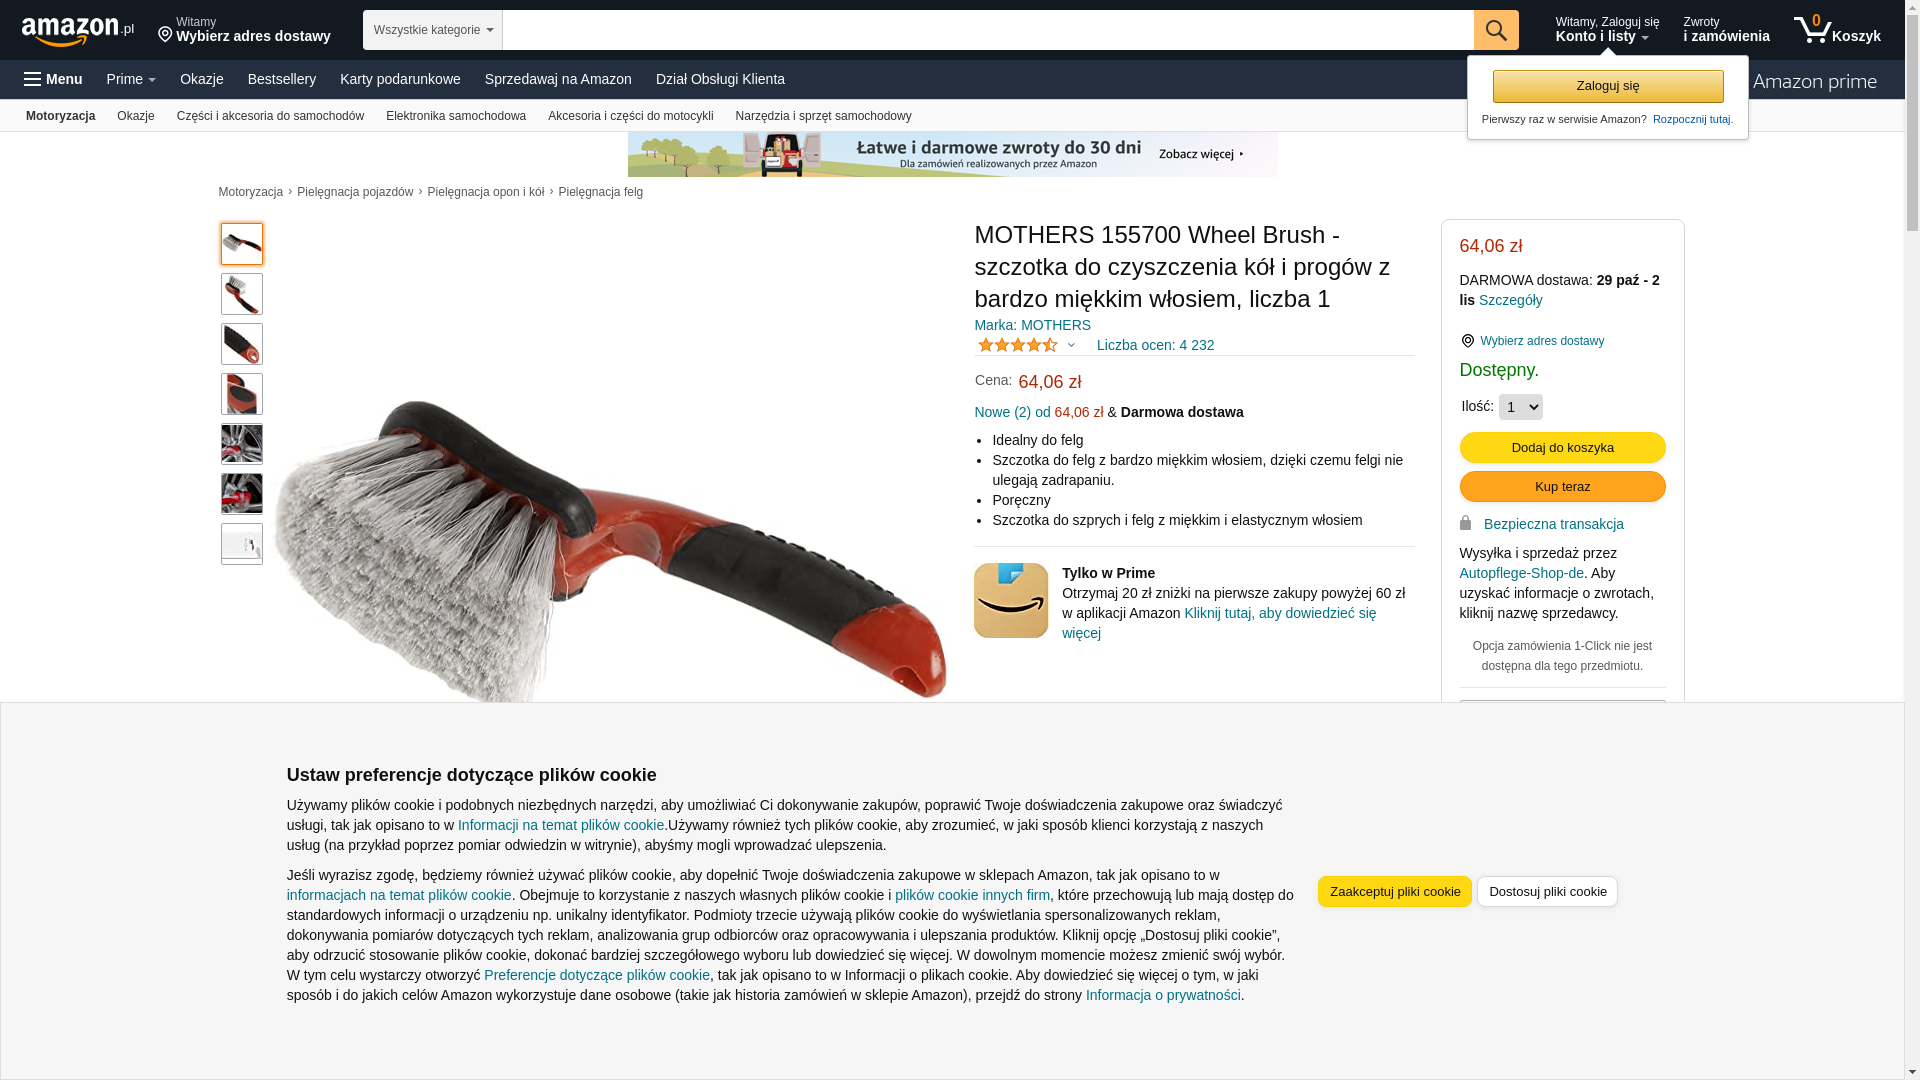This screenshot has height=1080, width=1920.
Task: Click into the search input field
Action: point(988,30)
